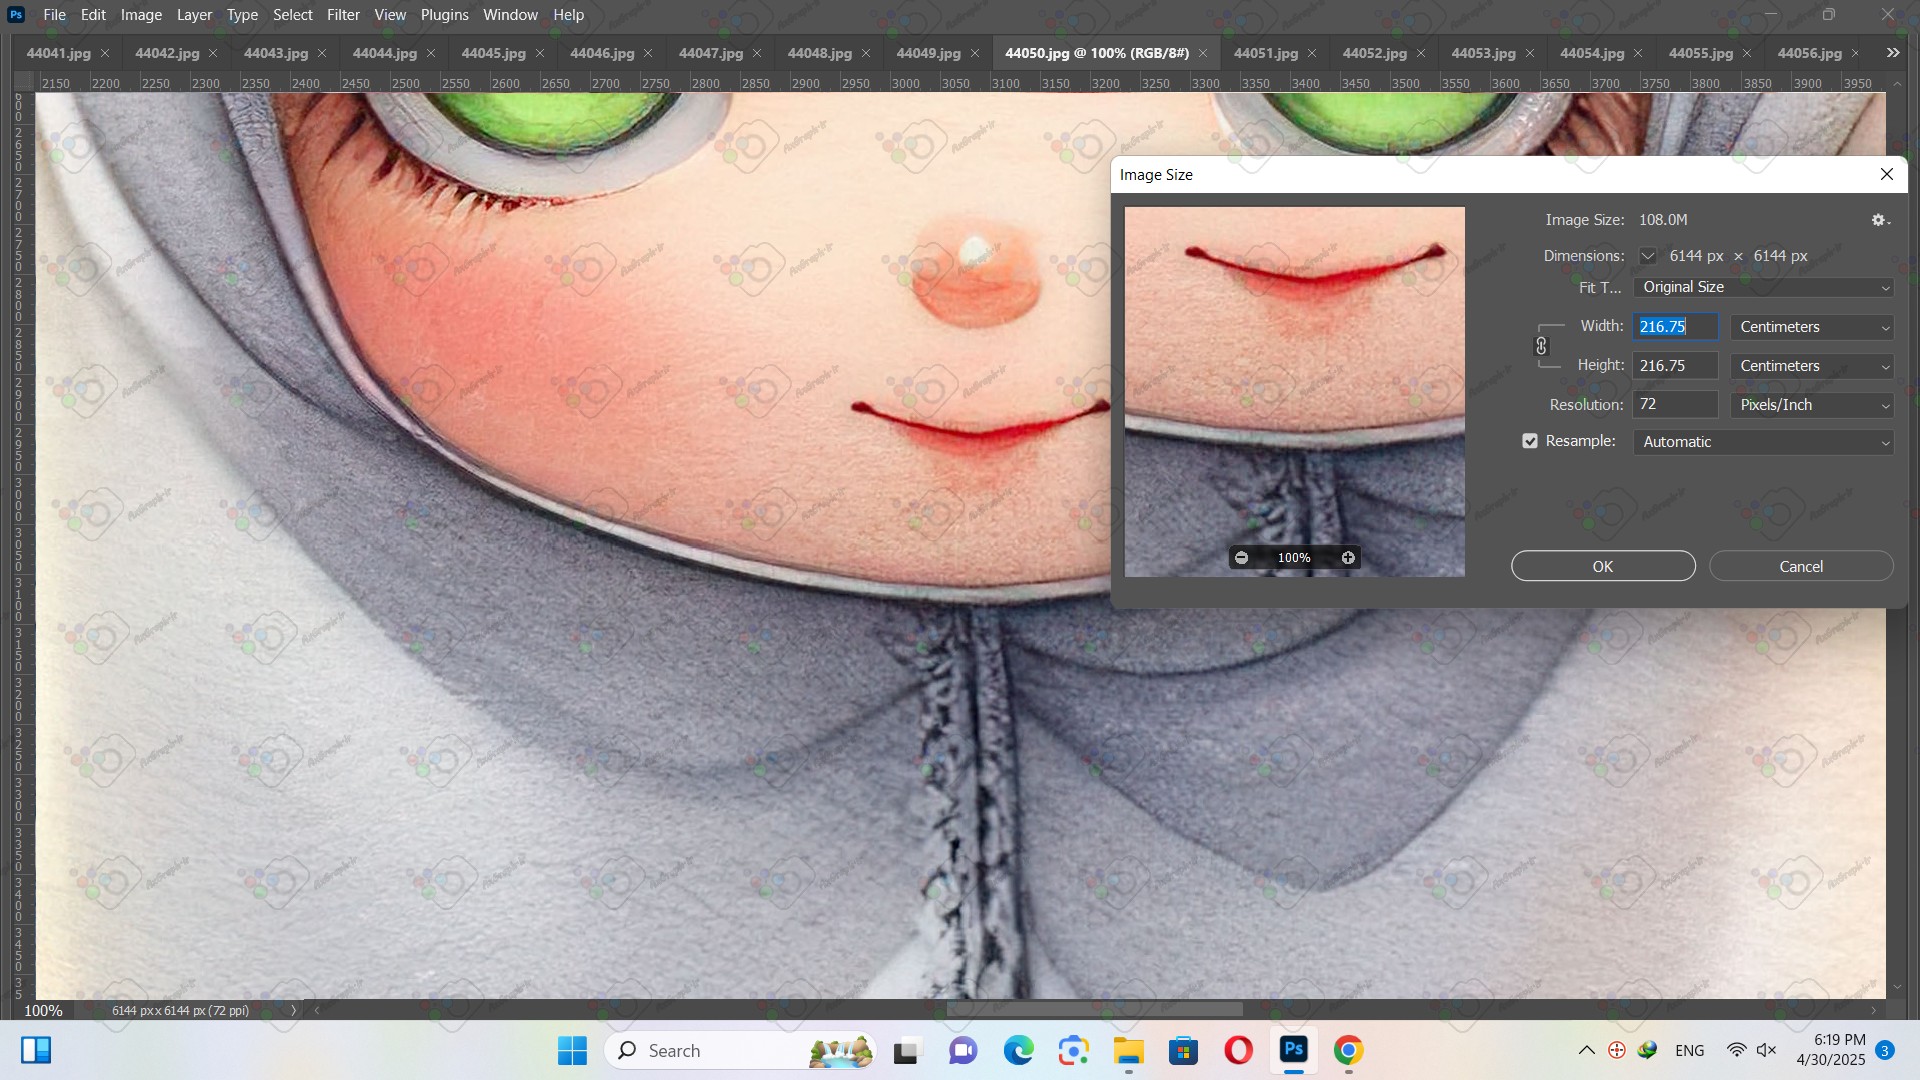Open Opera browser from the taskbar

[1239, 1051]
